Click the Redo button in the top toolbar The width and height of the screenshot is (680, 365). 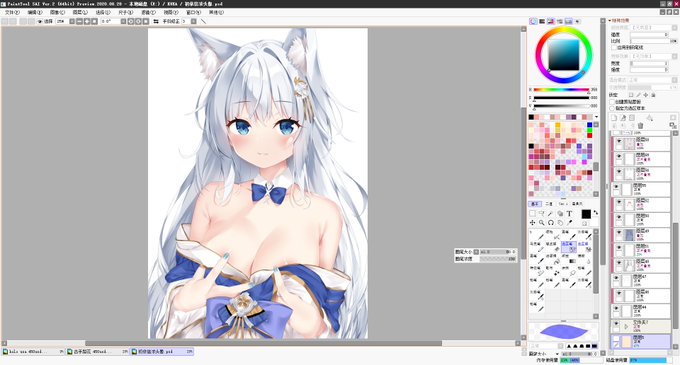click(13, 21)
